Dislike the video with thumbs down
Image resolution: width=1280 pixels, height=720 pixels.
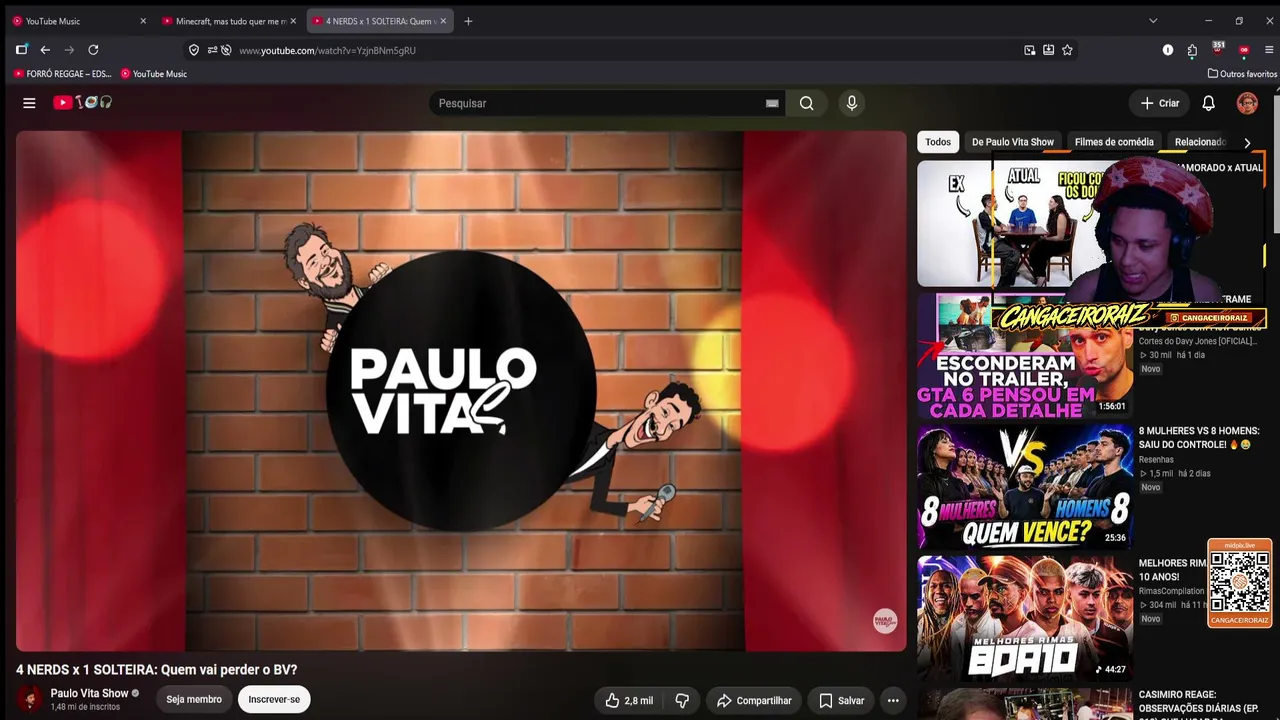click(682, 701)
